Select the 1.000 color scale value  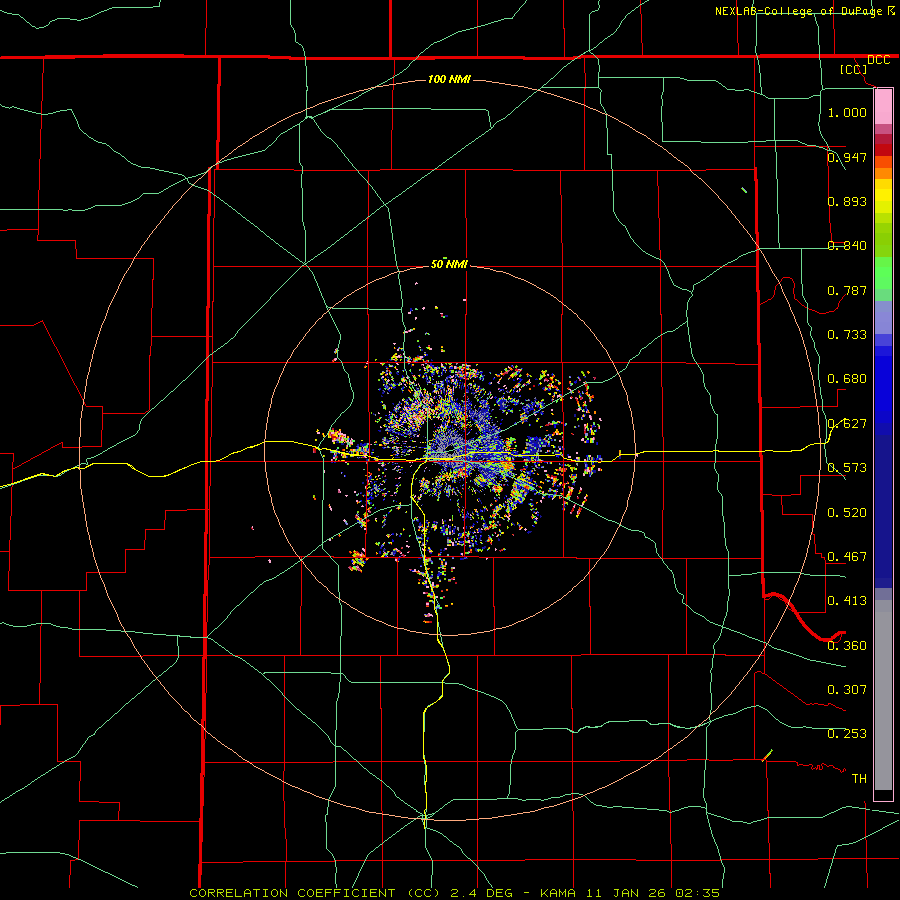(x=847, y=112)
